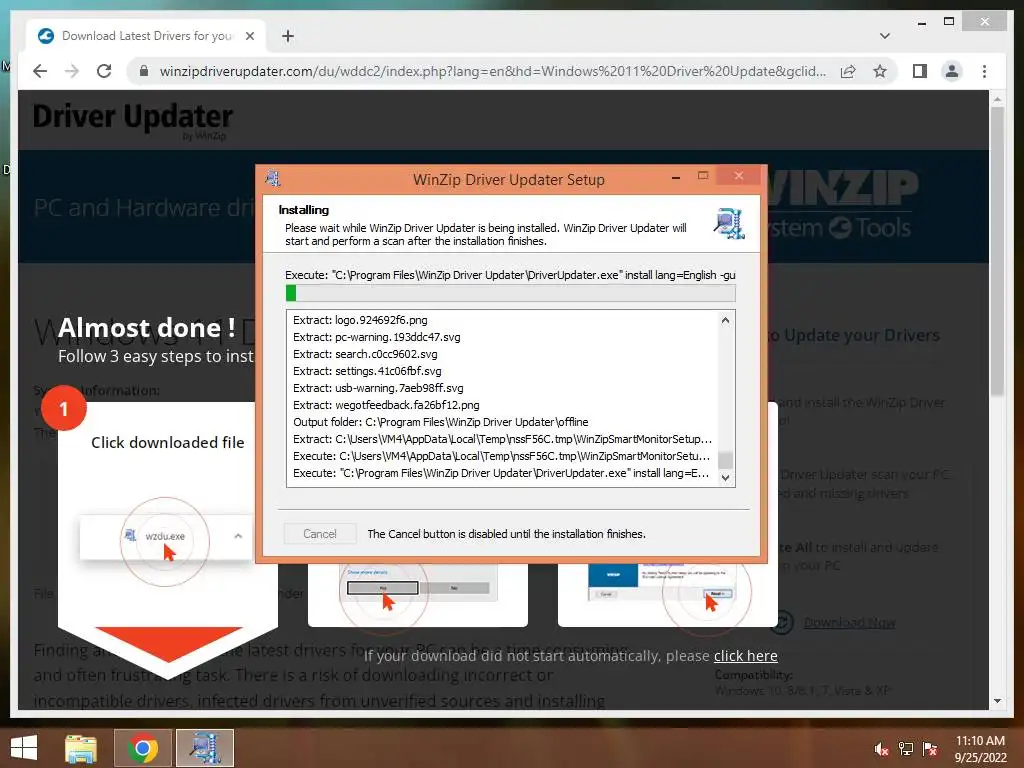Minimize the WinZip Driver Updater Setup window
Viewport: 1024px width, 768px height.
coord(676,177)
